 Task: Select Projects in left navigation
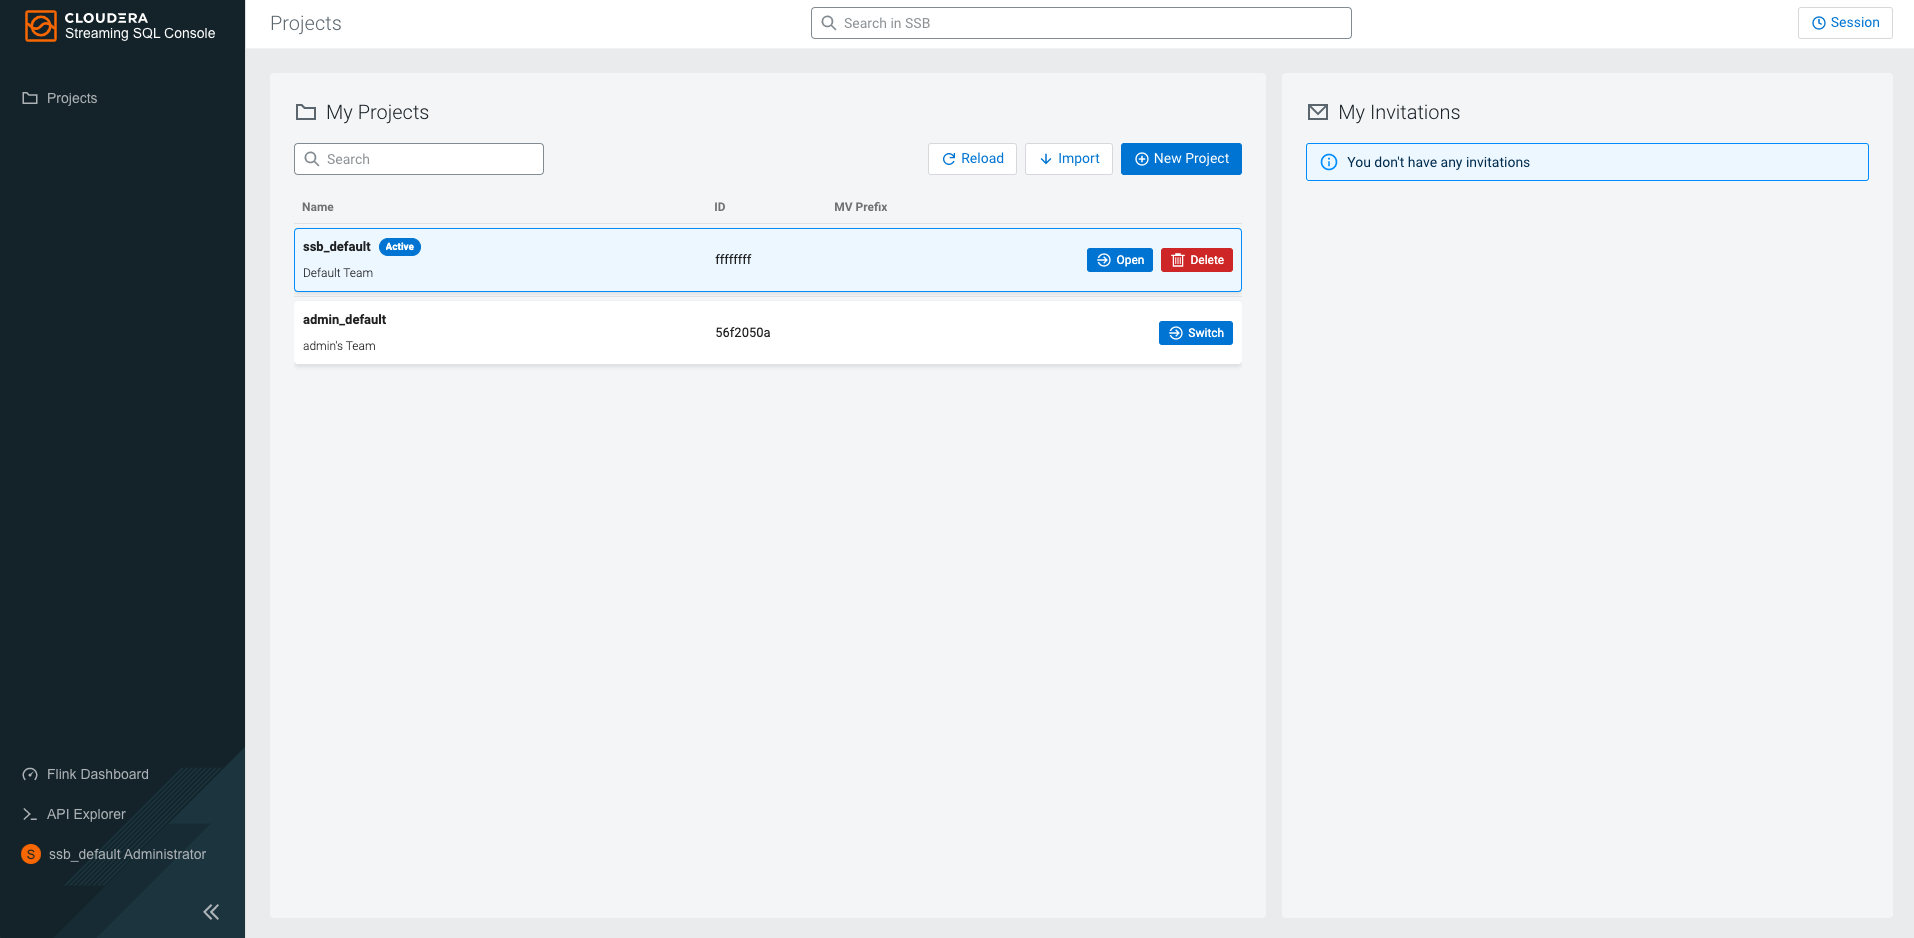click(x=71, y=98)
